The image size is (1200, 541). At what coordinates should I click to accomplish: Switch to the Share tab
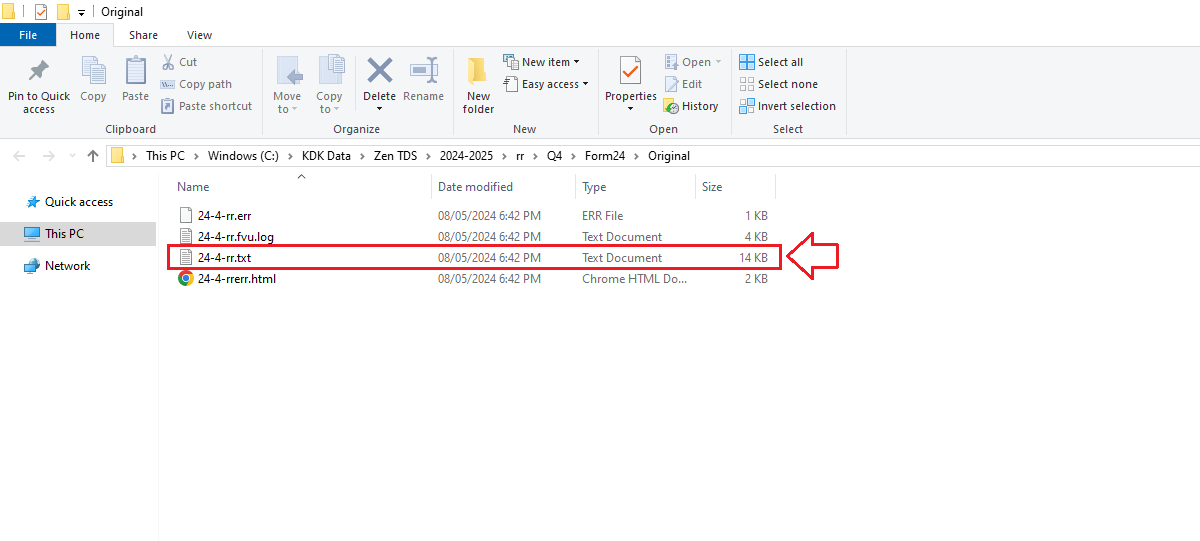pos(143,35)
